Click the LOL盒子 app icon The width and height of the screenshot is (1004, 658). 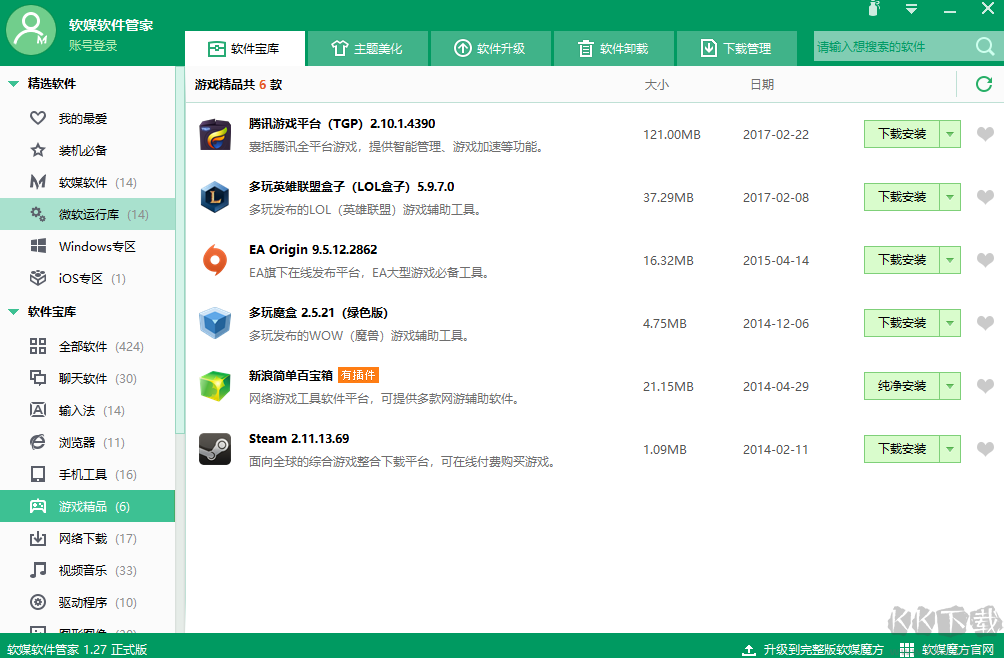point(215,197)
